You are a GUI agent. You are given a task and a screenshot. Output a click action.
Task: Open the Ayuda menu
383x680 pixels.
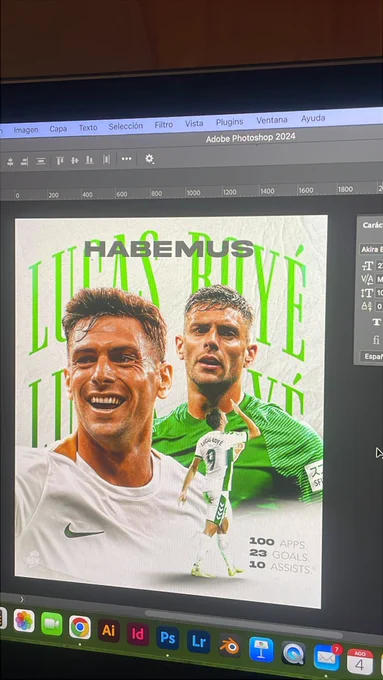(x=313, y=118)
